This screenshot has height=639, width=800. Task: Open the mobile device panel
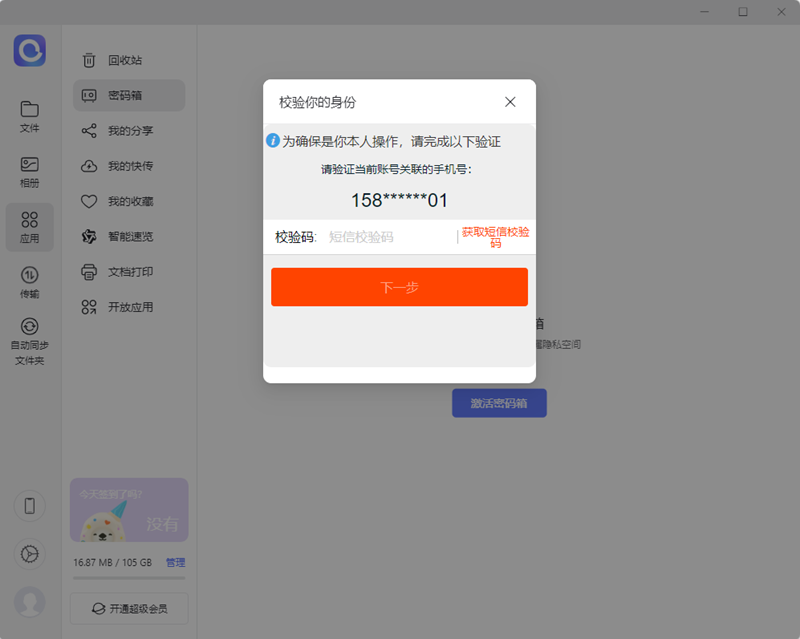(x=29, y=506)
